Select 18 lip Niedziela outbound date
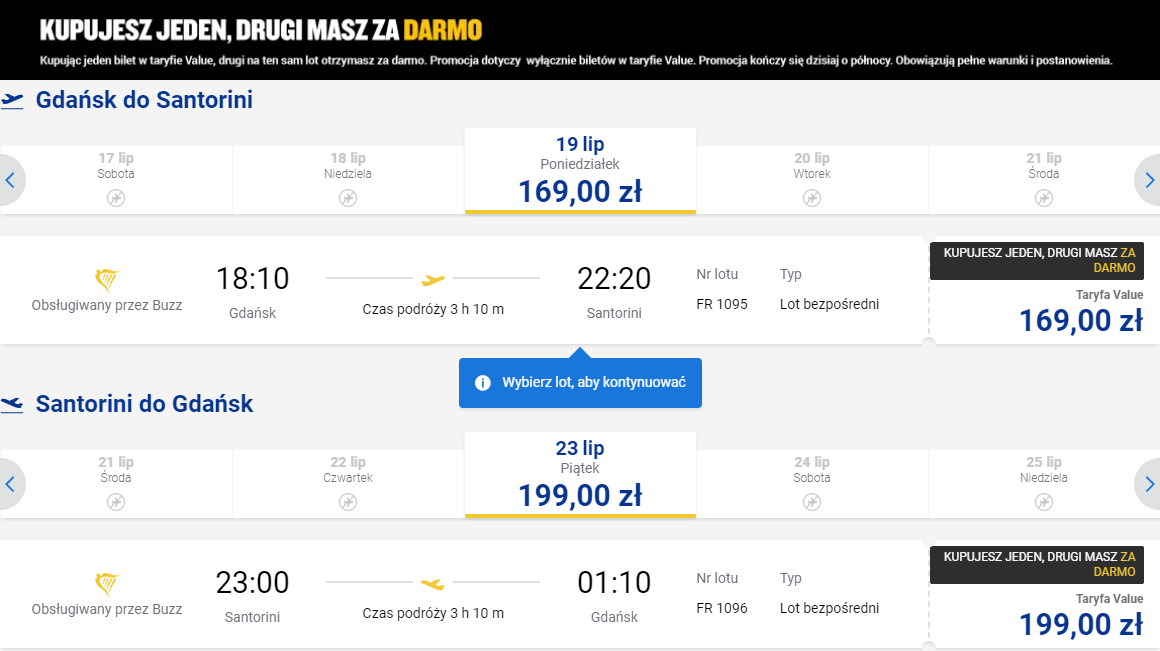This screenshot has height=651, width=1160. pyautogui.click(x=348, y=180)
